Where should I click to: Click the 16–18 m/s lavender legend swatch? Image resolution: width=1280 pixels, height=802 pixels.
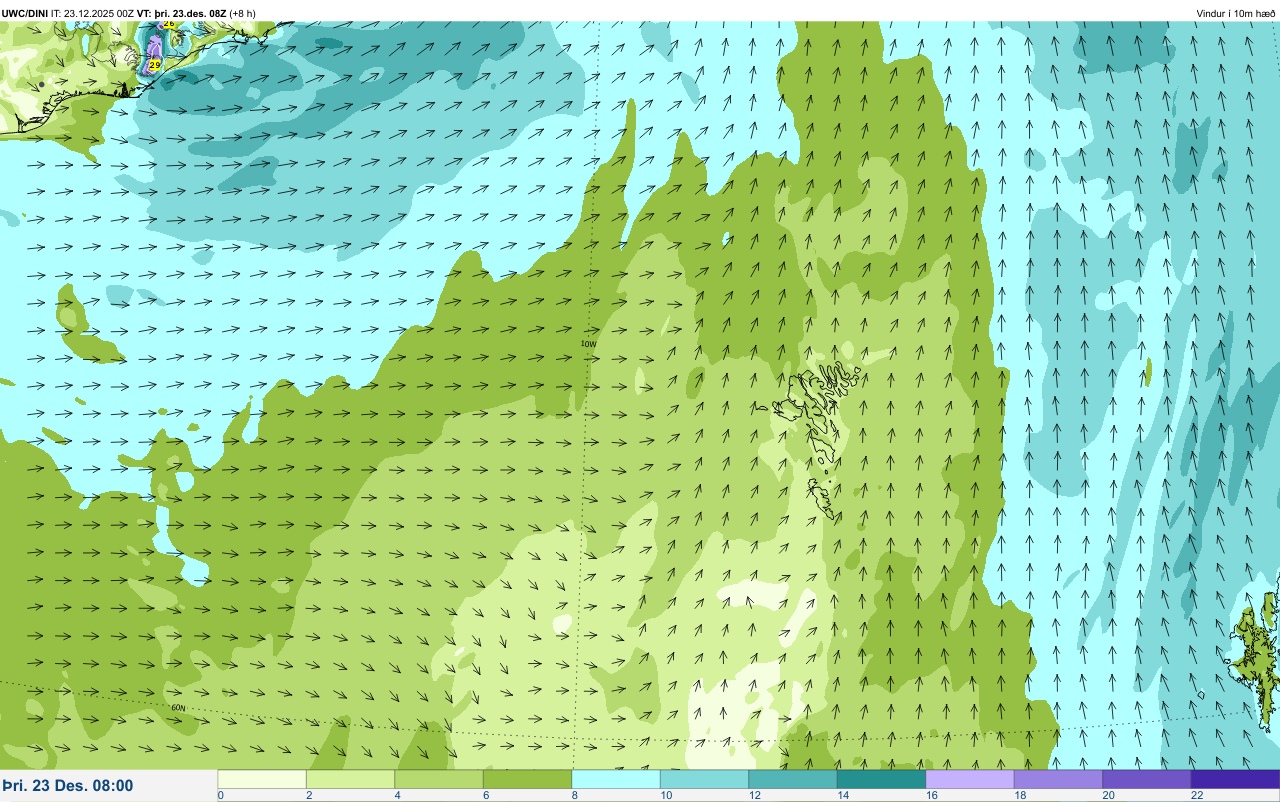[970, 779]
